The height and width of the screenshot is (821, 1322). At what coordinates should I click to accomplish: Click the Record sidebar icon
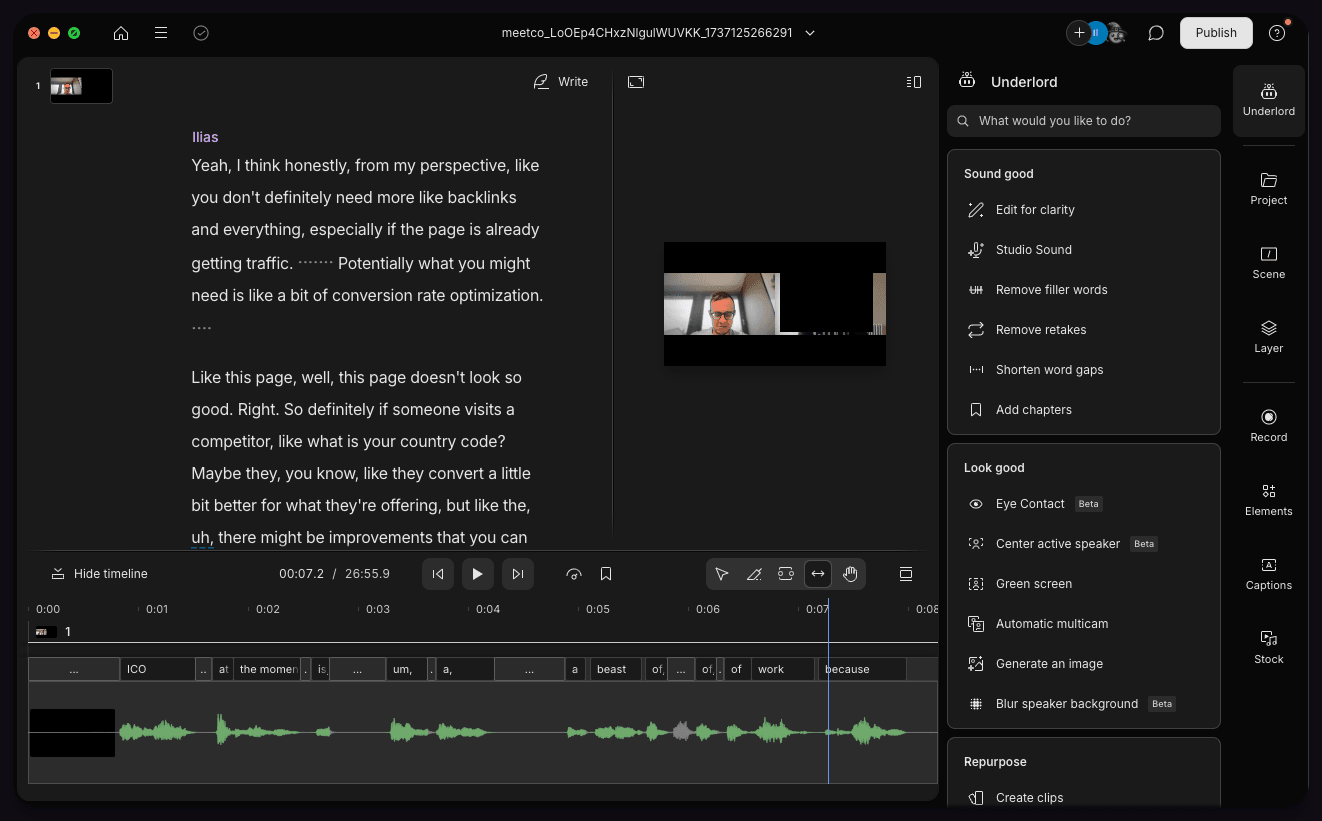(1268, 423)
